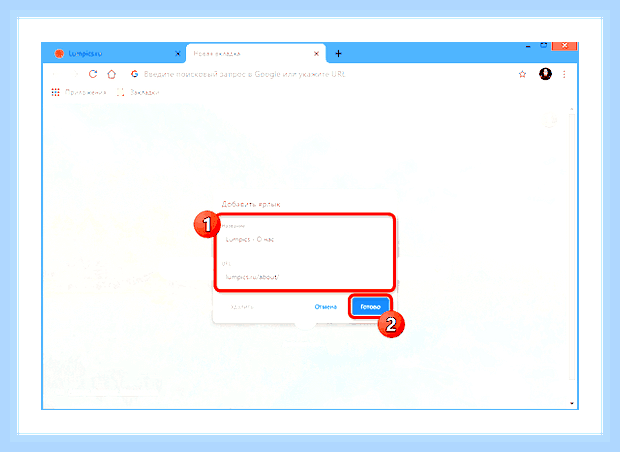Edit the Название name field

coord(305,239)
